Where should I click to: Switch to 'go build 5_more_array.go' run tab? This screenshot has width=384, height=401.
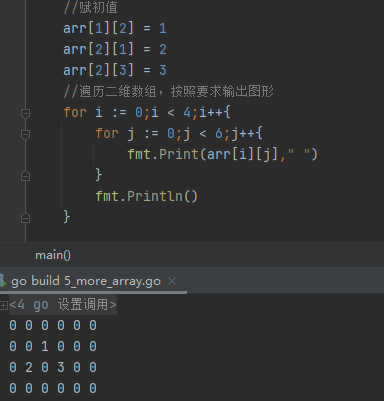[86, 281]
